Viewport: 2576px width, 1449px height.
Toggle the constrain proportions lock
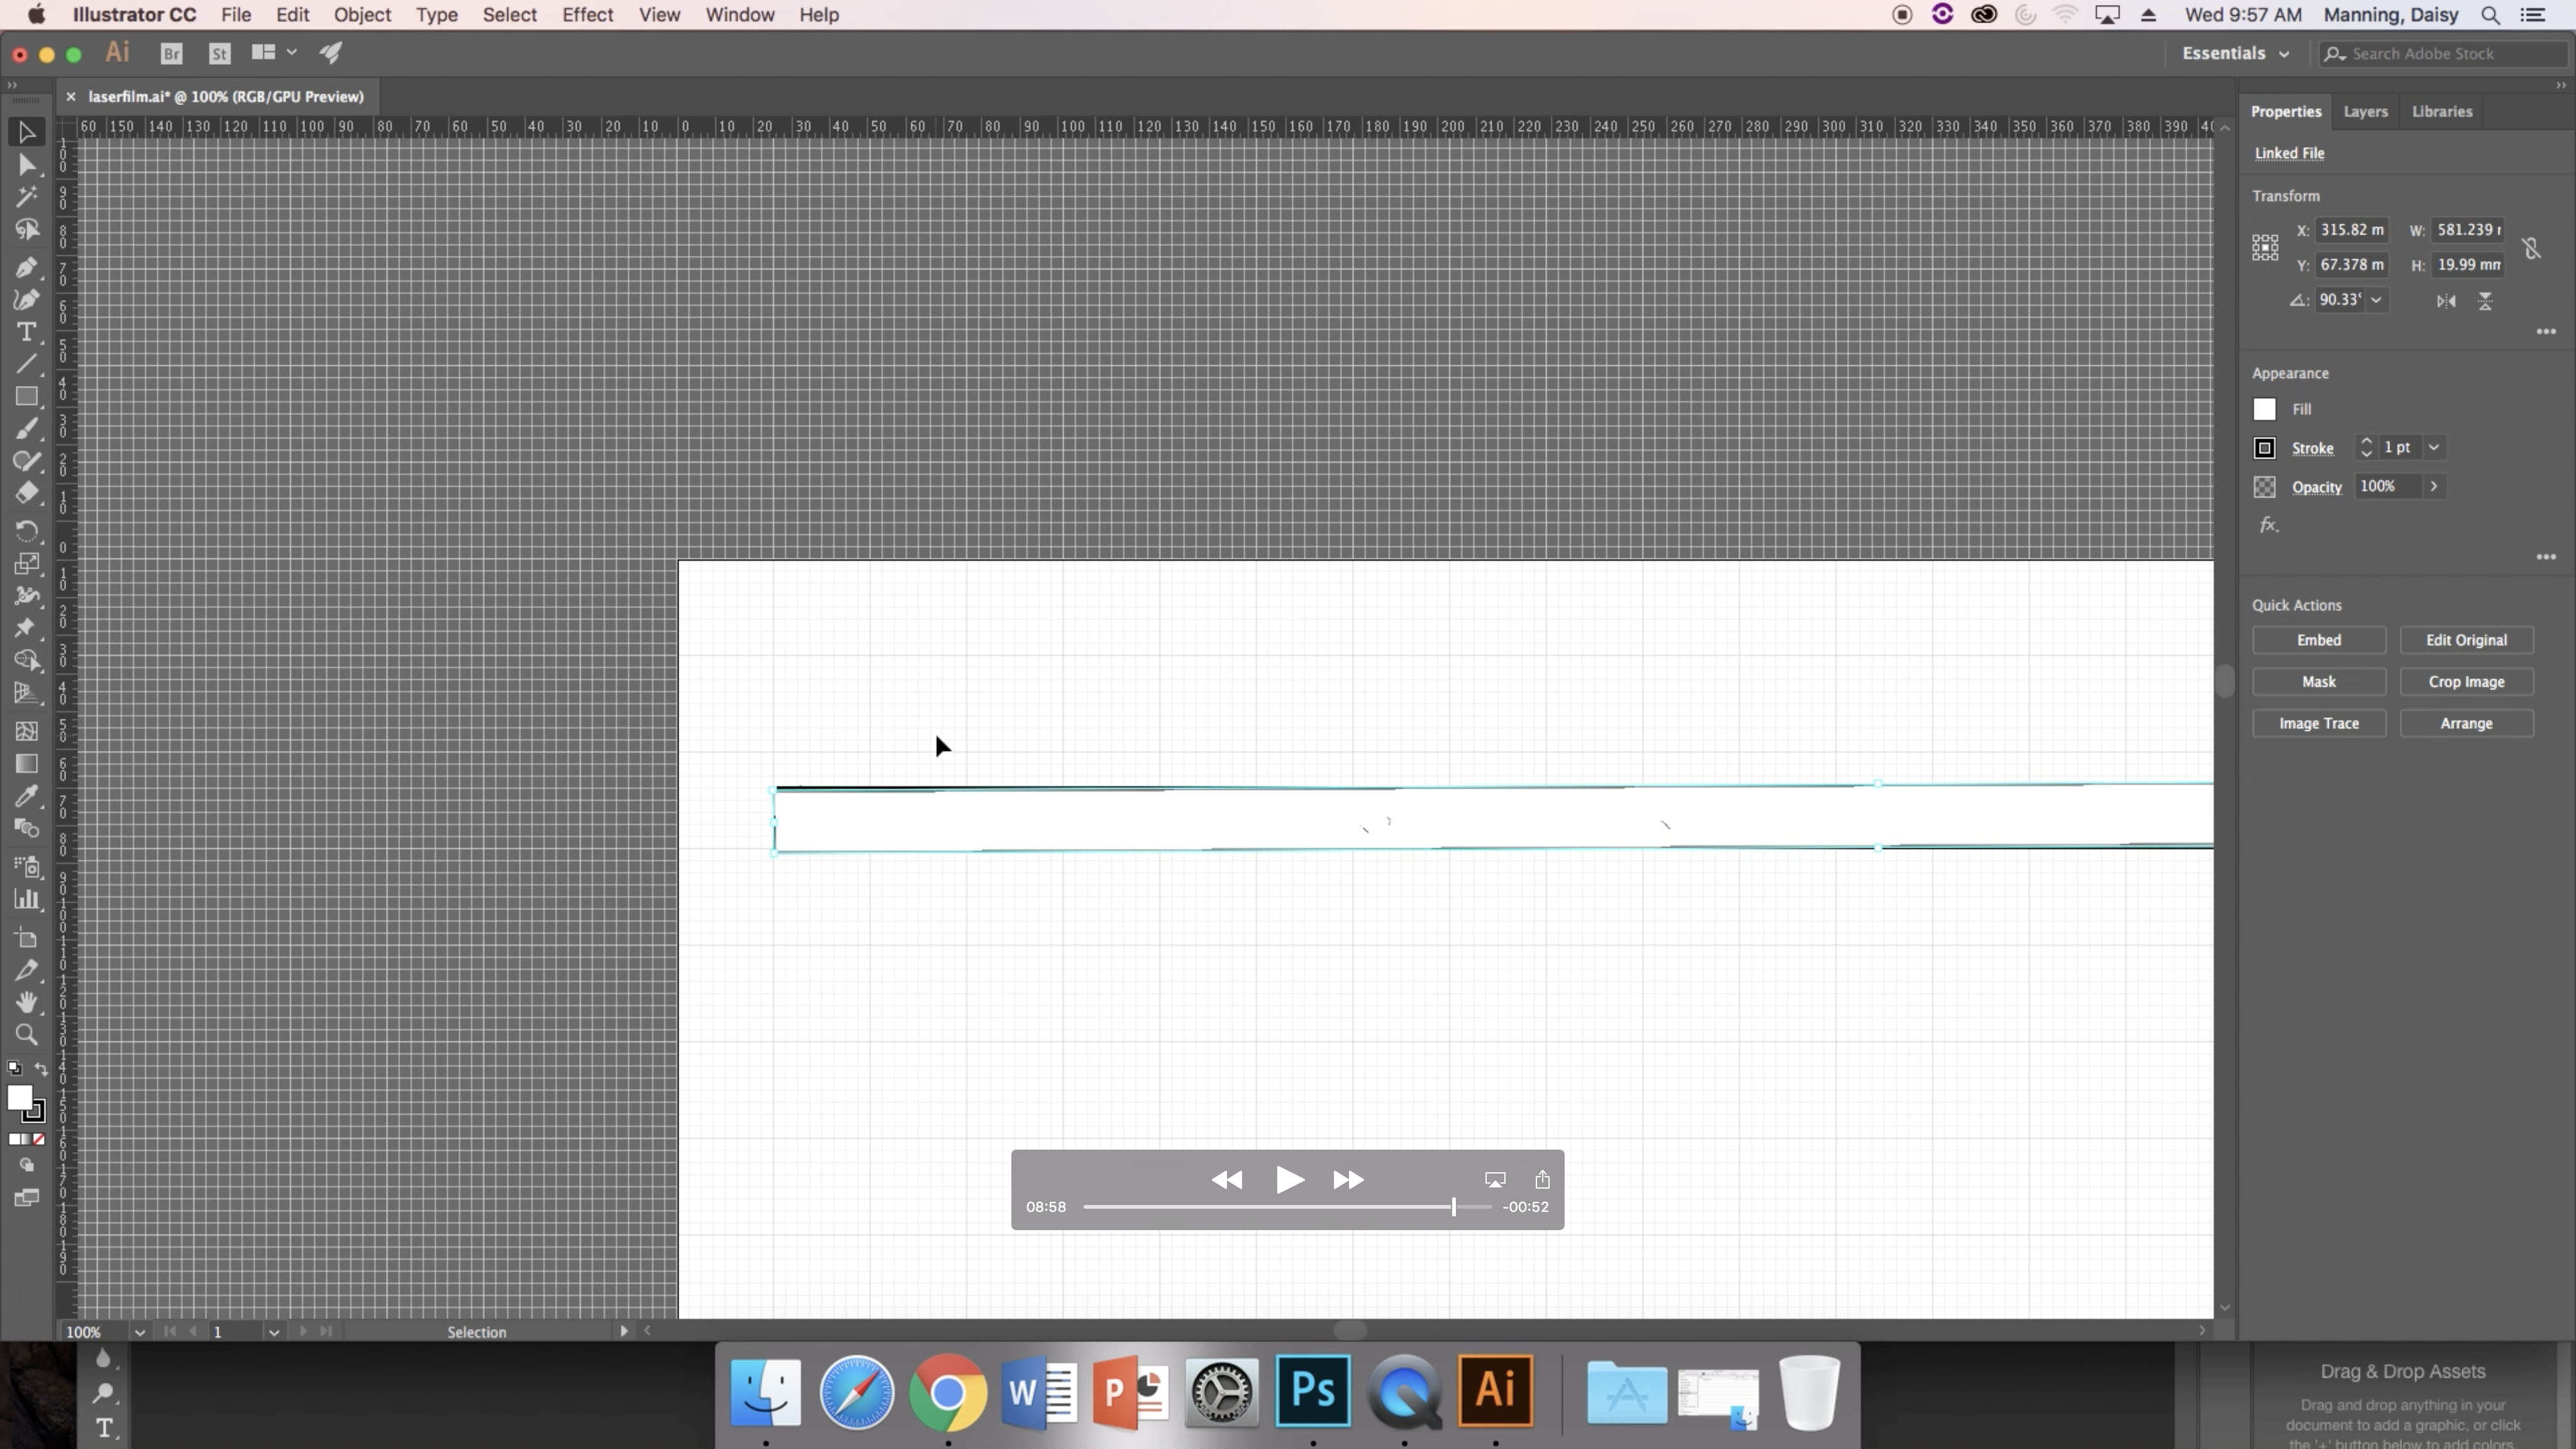[x=2530, y=248]
